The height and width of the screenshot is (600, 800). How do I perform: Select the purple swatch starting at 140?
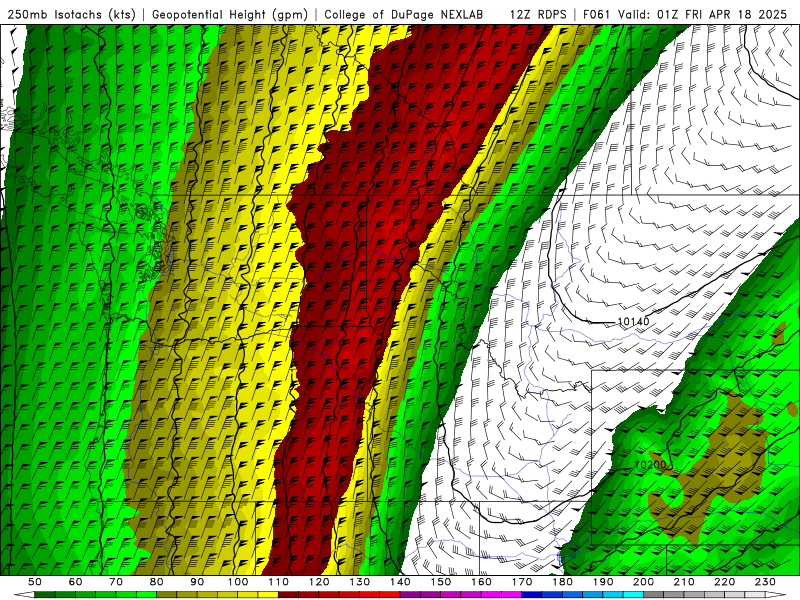click(x=410, y=595)
